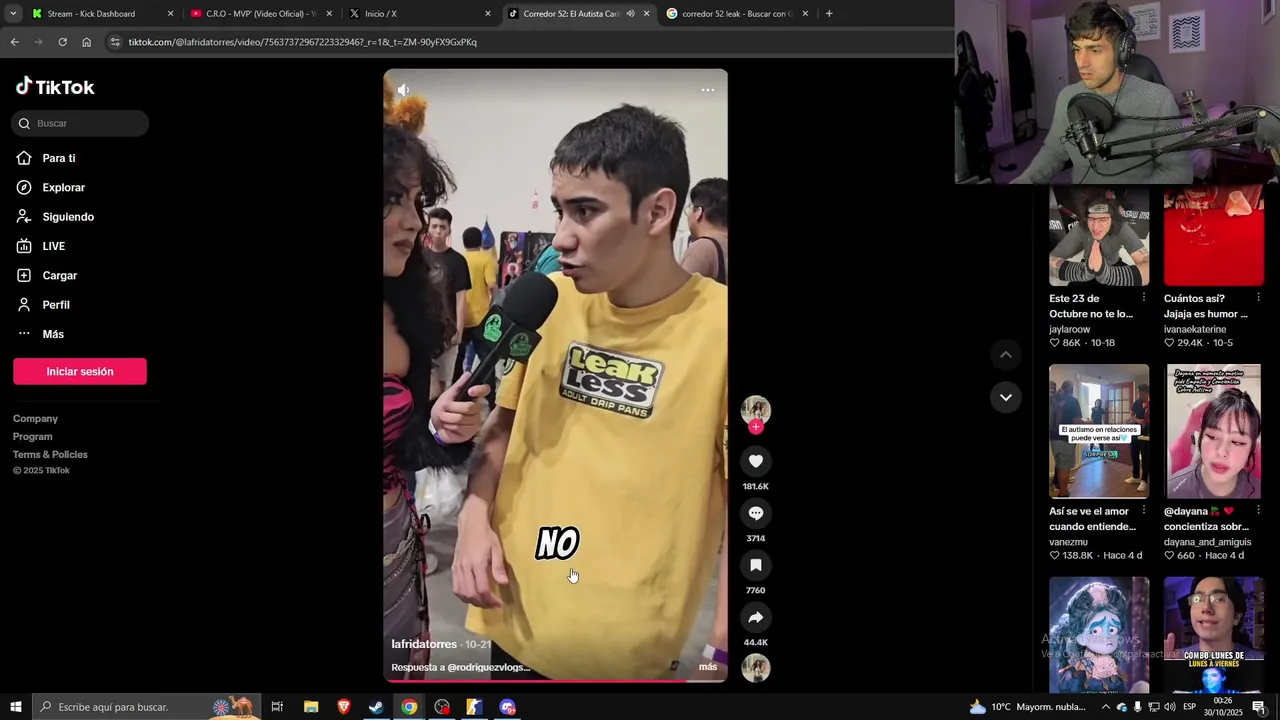
Task: Switch to corredor 52 leak search tab
Action: click(x=738, y=14)
